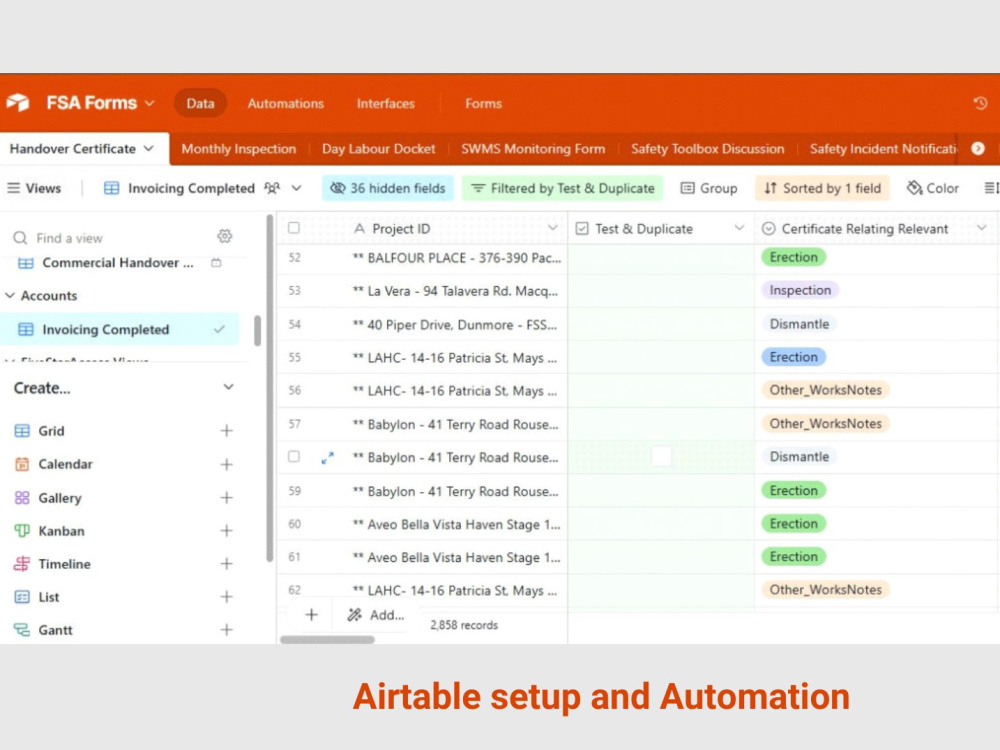
Task: Tick Test & Duplicate checkbox on hovered Babylon row
Action: click(661, 457)
